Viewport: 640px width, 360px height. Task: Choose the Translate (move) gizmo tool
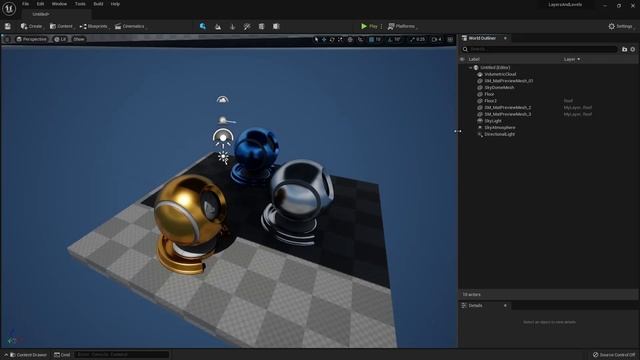tap(324, 40)
